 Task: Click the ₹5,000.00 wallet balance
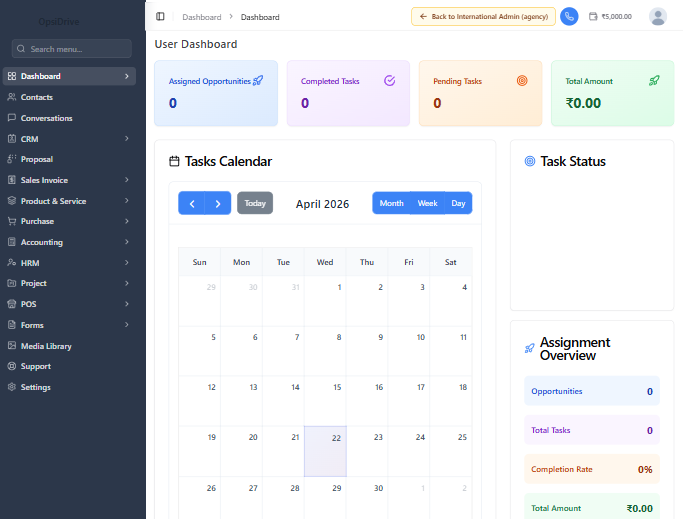(x=616, y=17)
